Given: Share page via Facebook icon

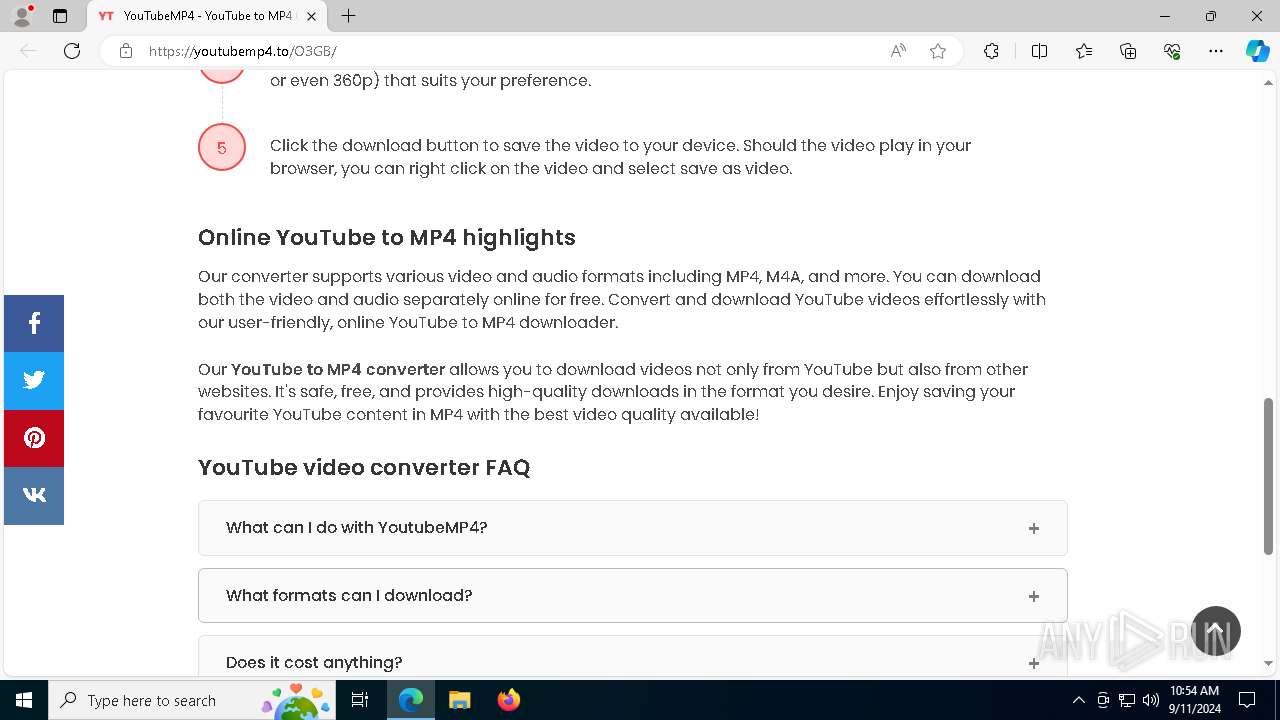Looking at the screenshot, I should pyautogui.click(x=34, y=323).
